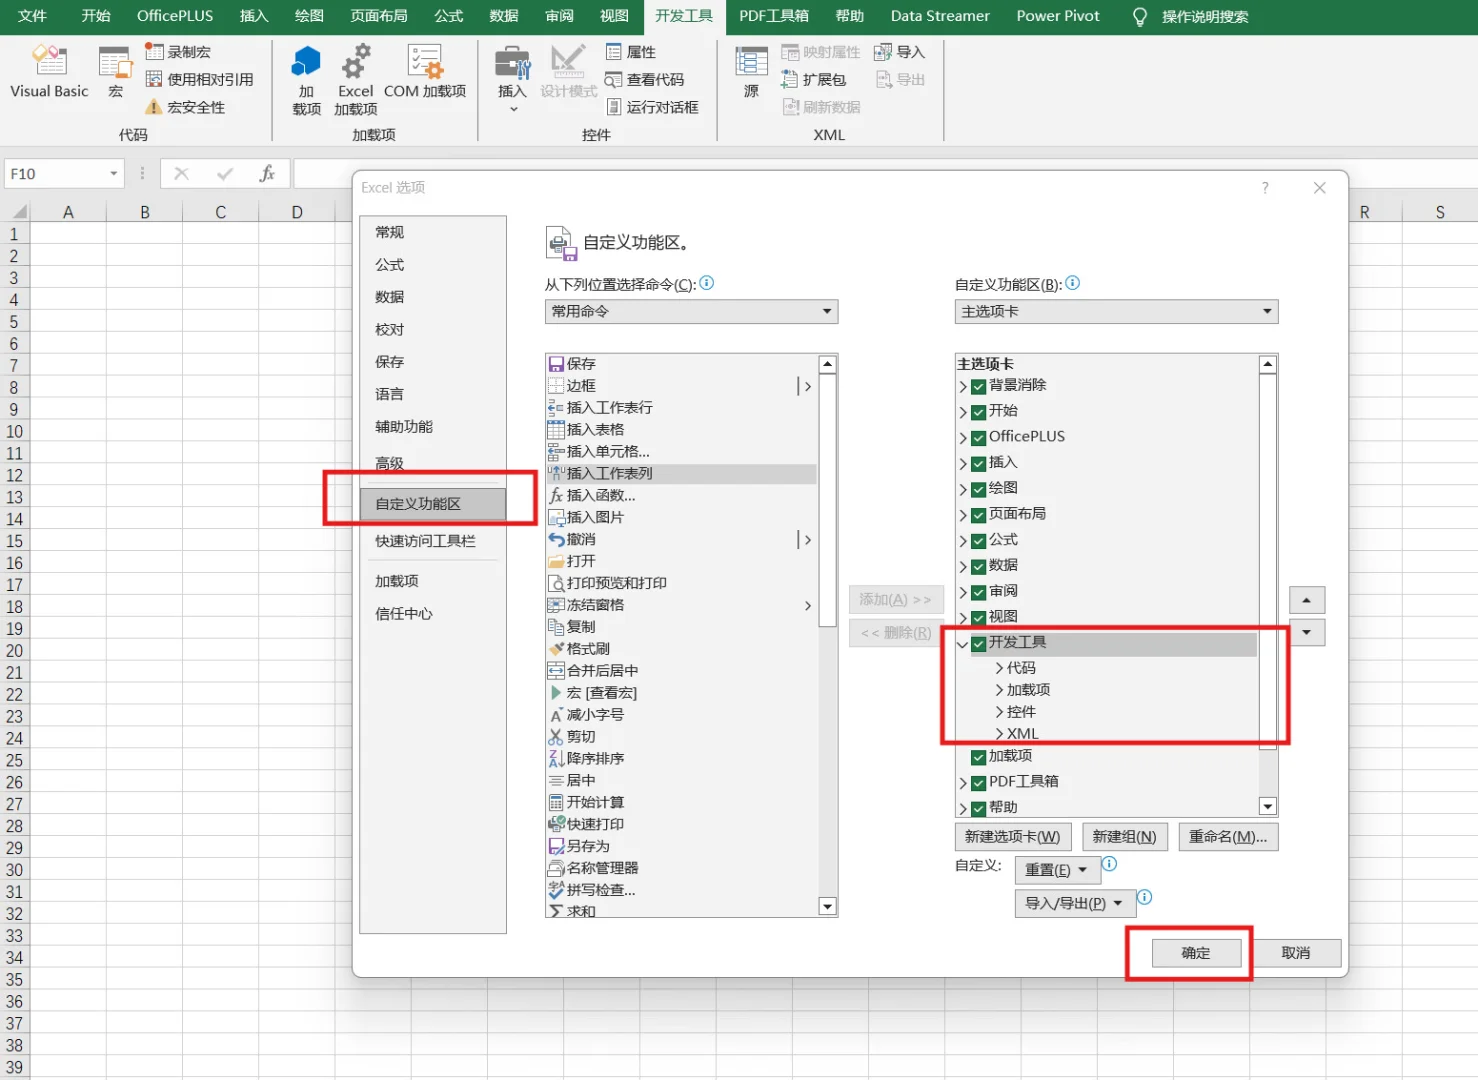Select 撤消 command in list

(x=681, y=540)
